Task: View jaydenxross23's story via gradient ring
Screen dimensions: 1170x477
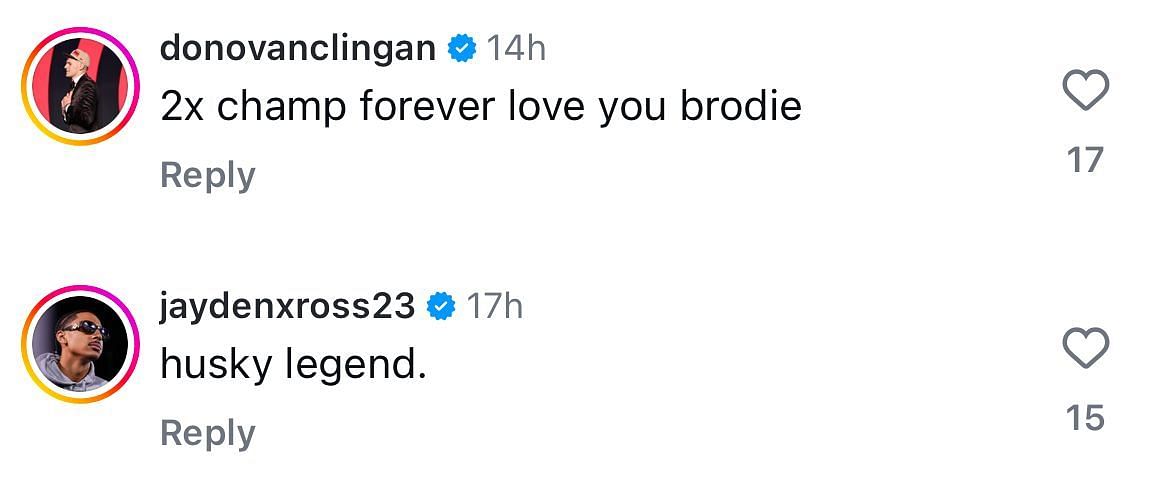Action: coord(81,344)
